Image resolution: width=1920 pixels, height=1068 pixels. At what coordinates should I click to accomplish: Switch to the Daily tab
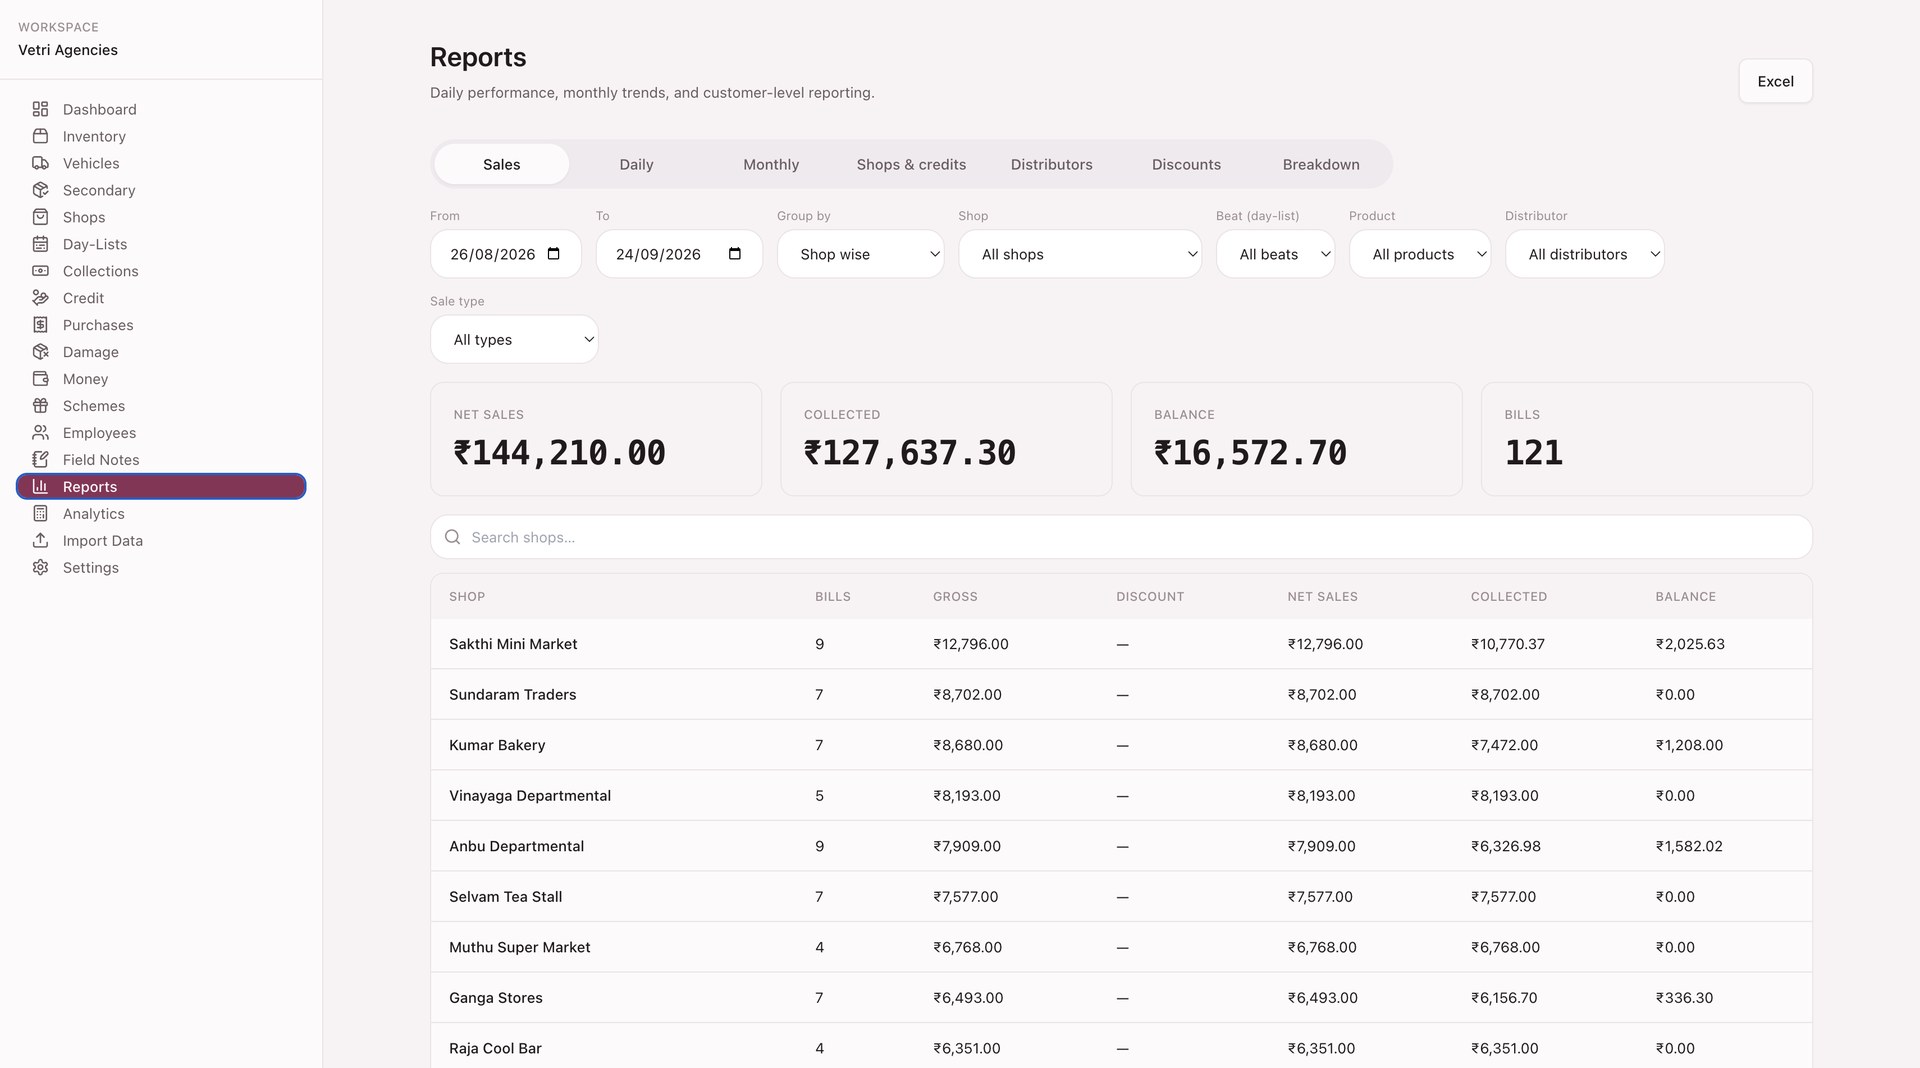[636, 164]
